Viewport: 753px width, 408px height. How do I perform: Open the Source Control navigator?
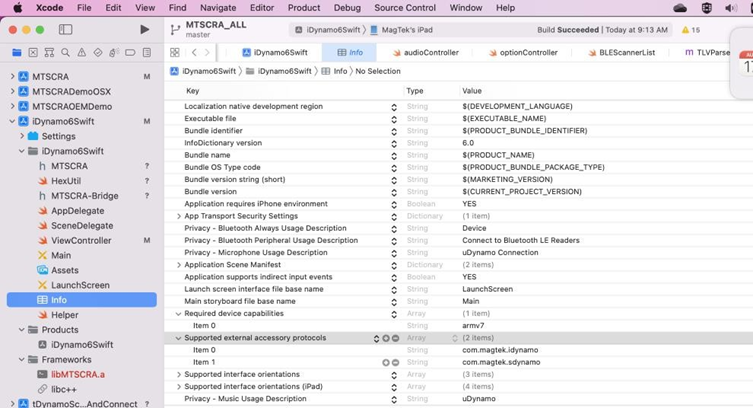pyautogui.click(x=33, y=52)
